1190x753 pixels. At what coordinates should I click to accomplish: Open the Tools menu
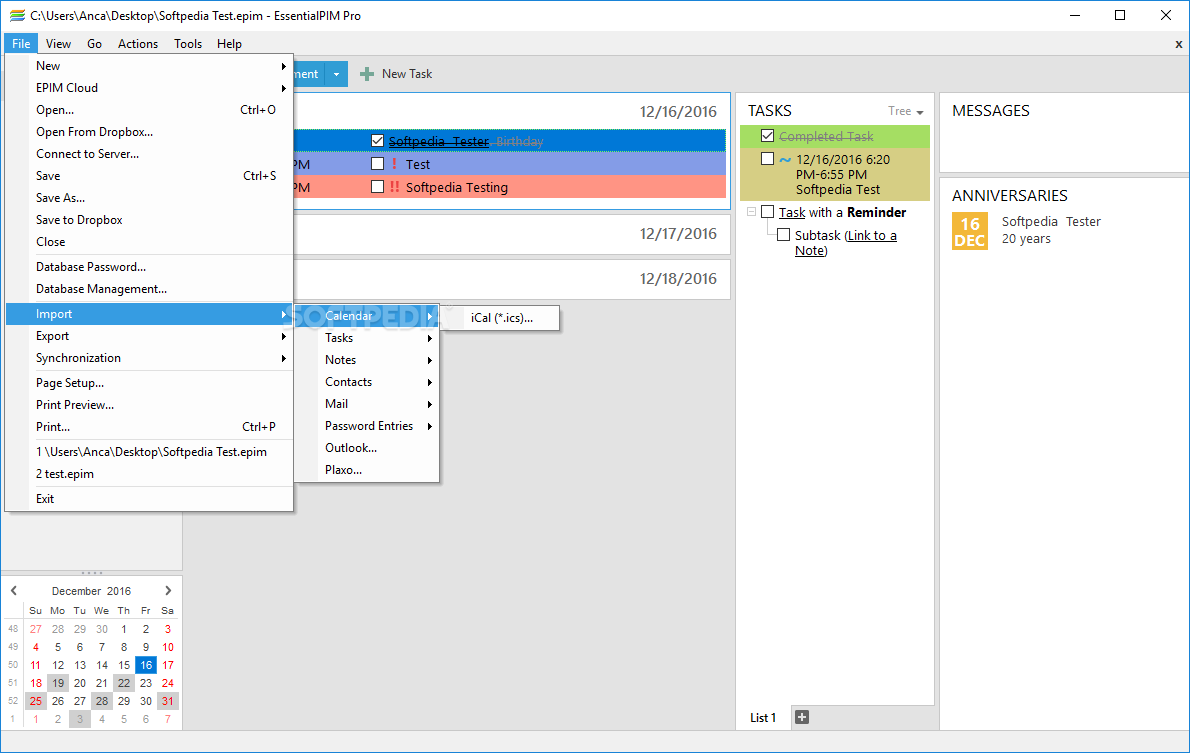[x=187, y=44]
